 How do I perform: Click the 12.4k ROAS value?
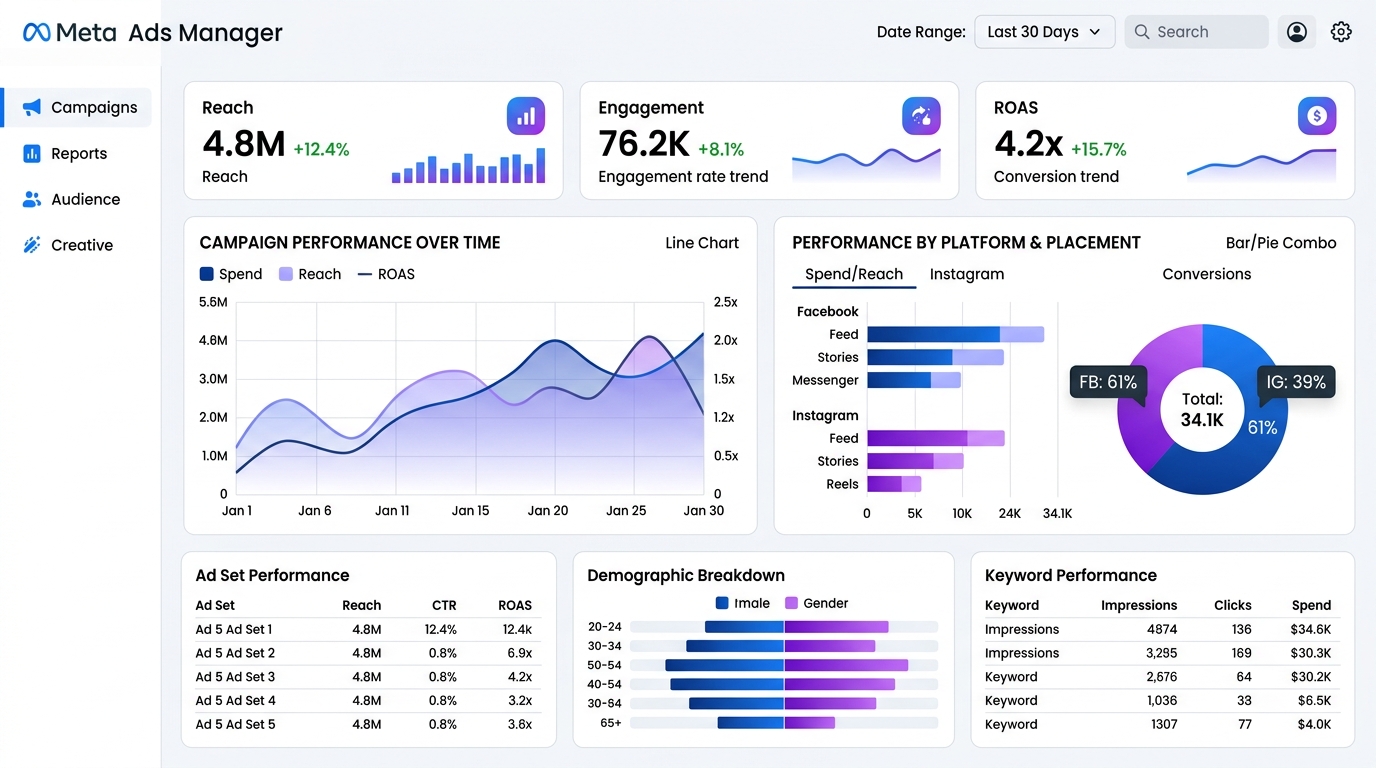517,630
